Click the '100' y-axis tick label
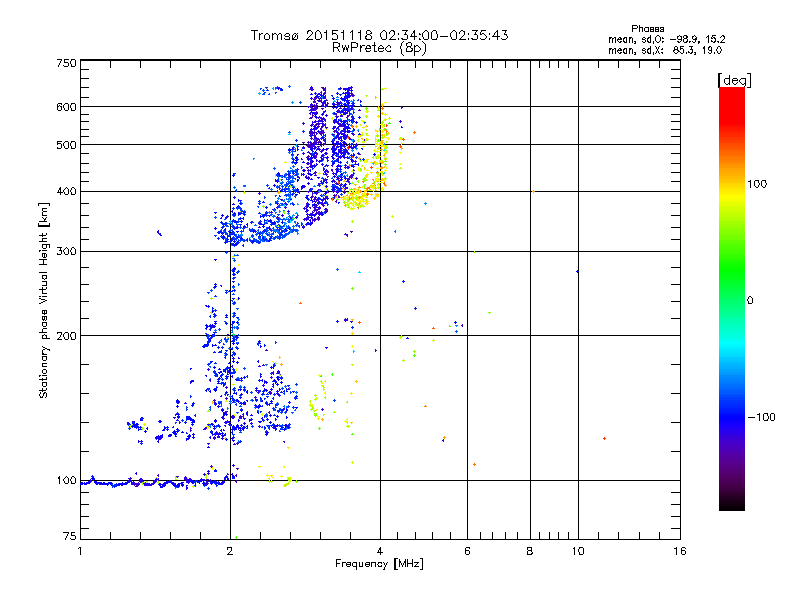Image resolution: width=800 pixels, height=600 pixels. [x=67, y=481]
